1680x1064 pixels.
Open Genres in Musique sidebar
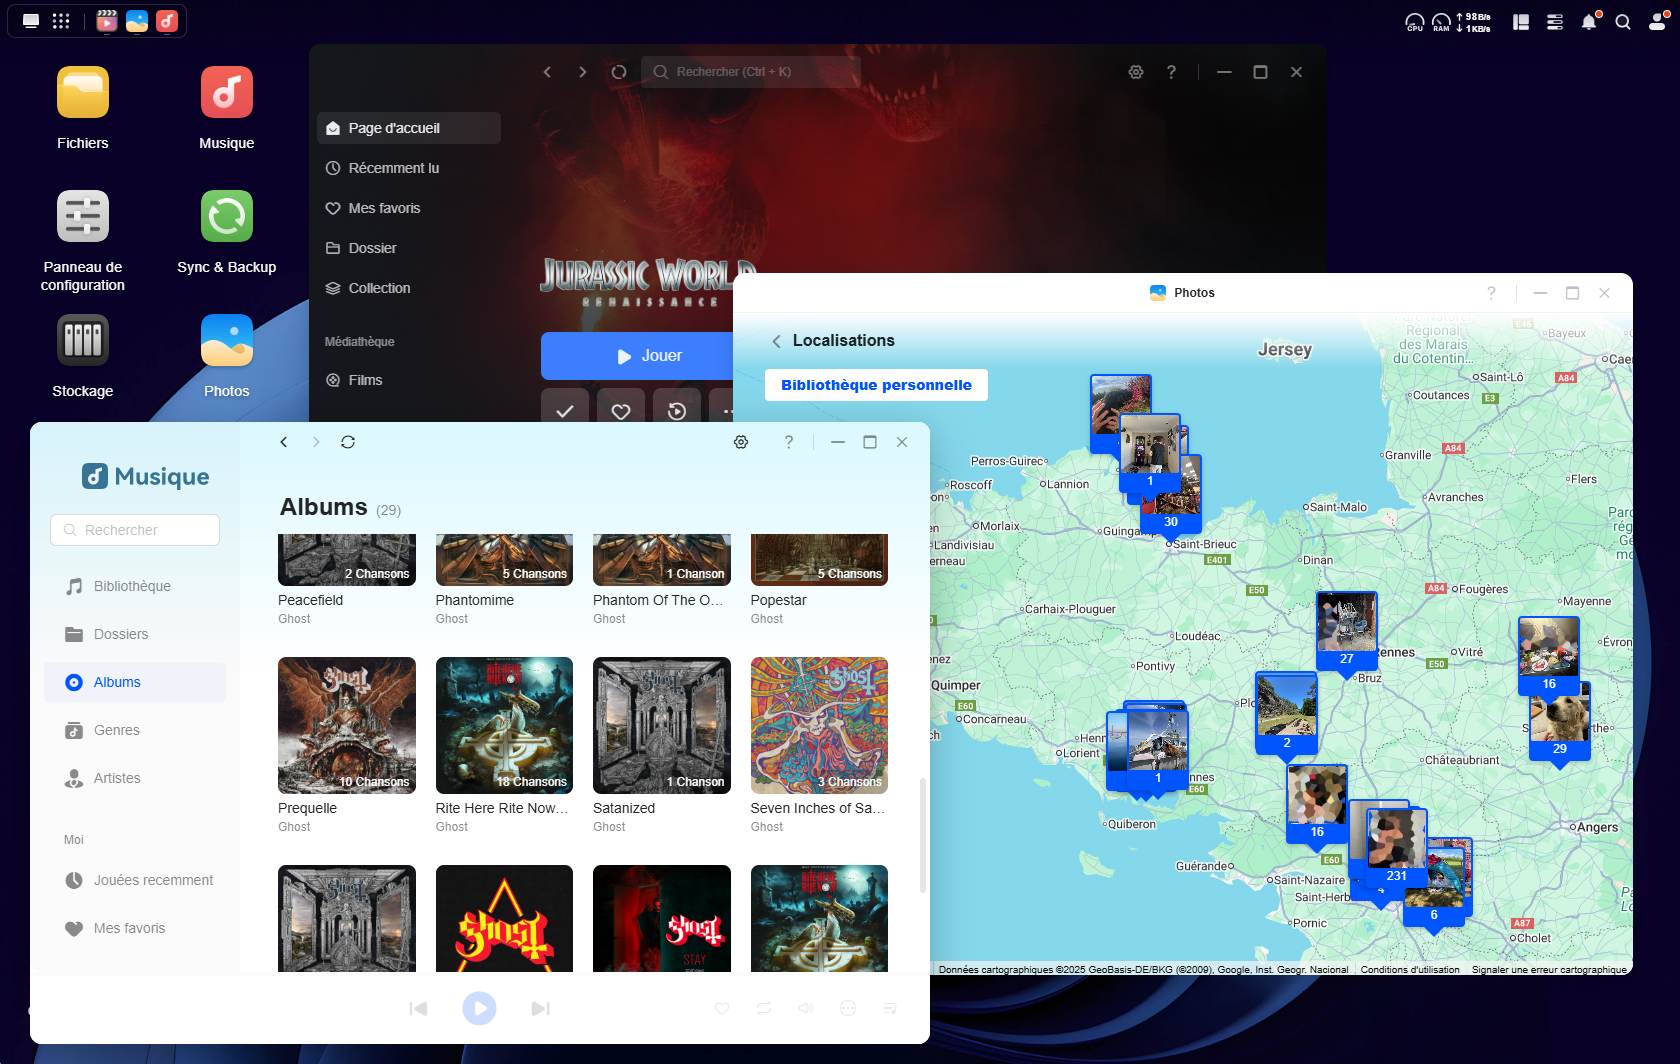point(135,730)
